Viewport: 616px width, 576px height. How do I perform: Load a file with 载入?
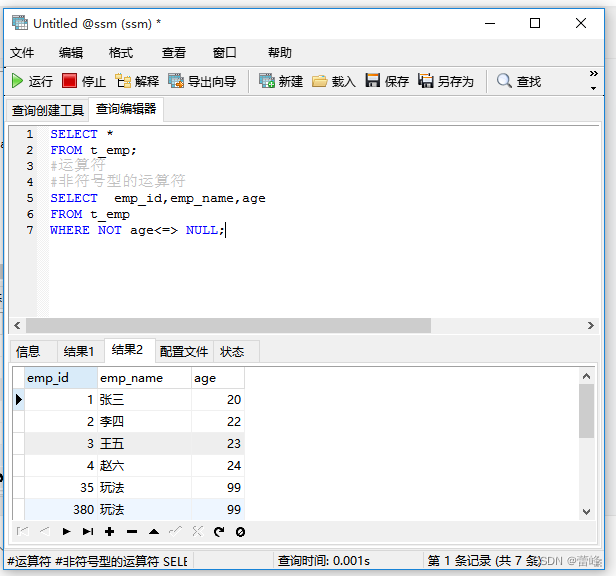[334, 81]
